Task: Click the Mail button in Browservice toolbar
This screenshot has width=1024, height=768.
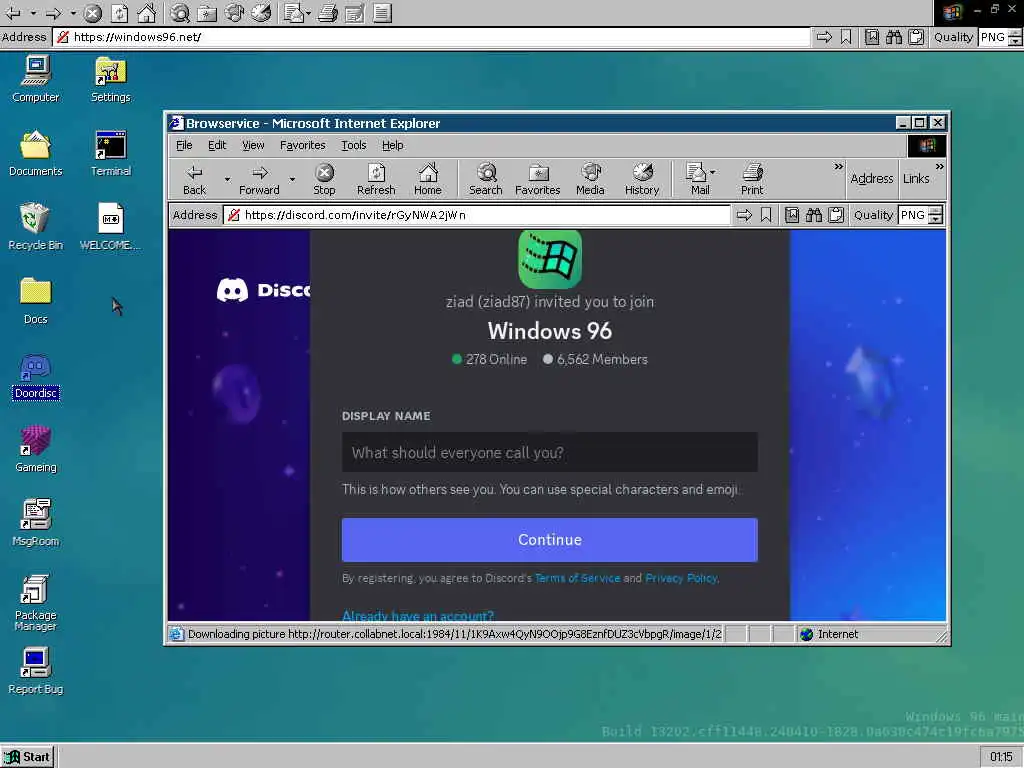Action: tap(700, 179)
